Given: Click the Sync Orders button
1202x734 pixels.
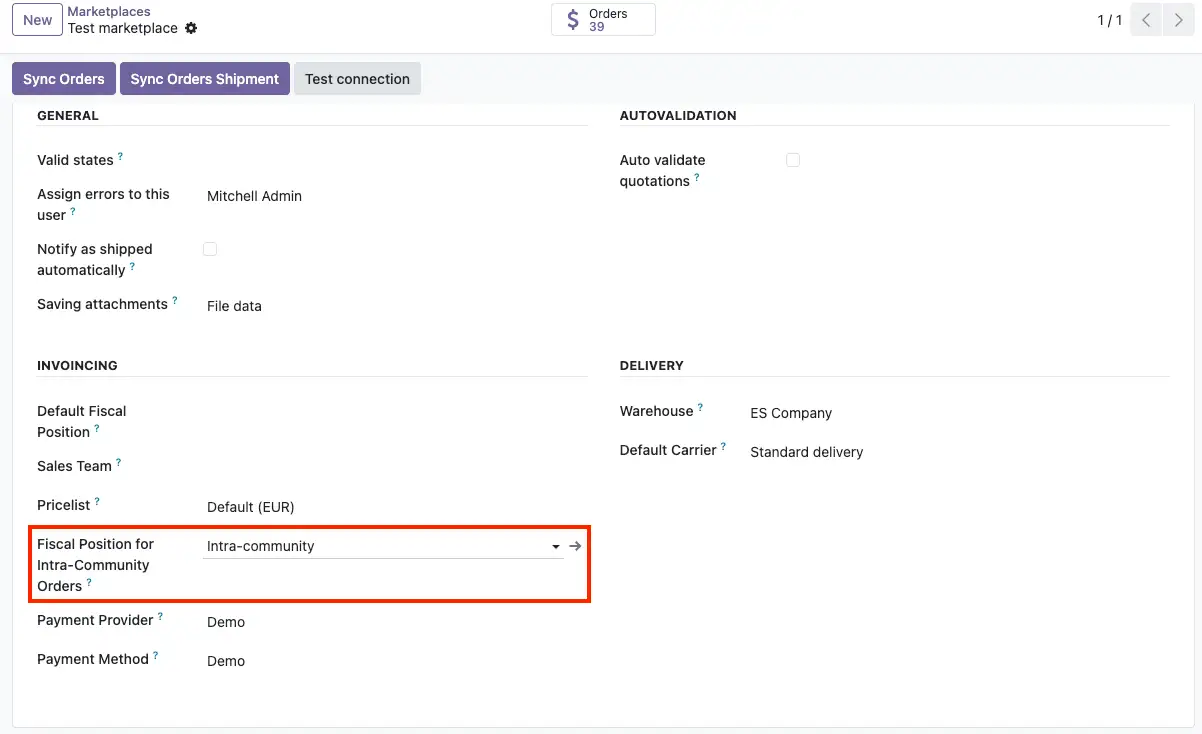Looking at the screenshot, I should (x=64, y=79).
